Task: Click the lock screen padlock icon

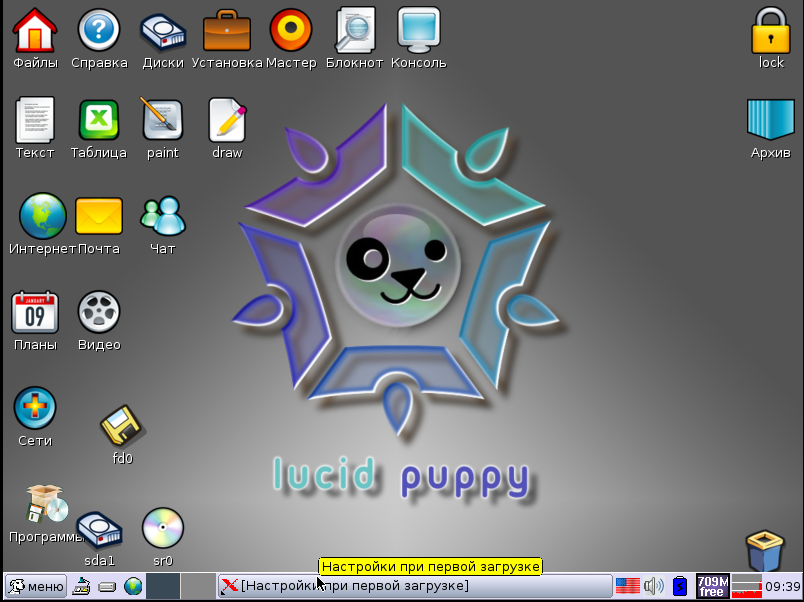Action: pyautogui.click(x=771, y=31)
